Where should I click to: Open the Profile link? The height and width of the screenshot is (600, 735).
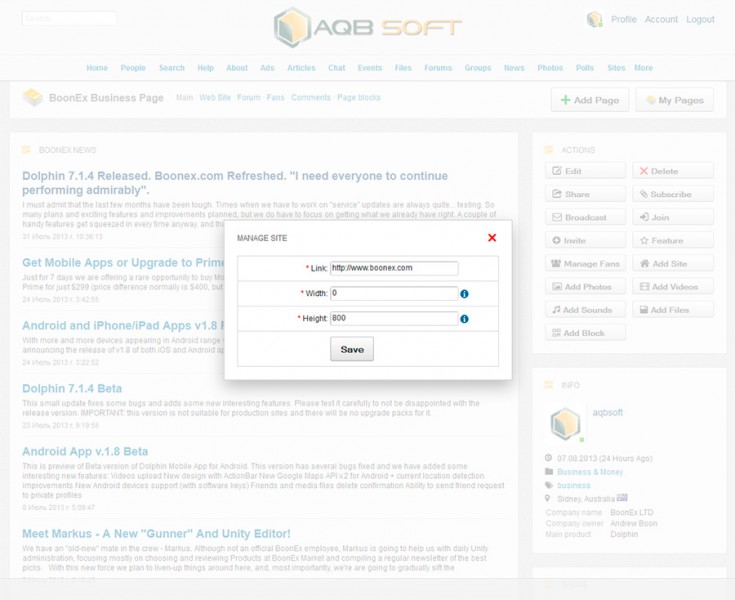[623, 19]
